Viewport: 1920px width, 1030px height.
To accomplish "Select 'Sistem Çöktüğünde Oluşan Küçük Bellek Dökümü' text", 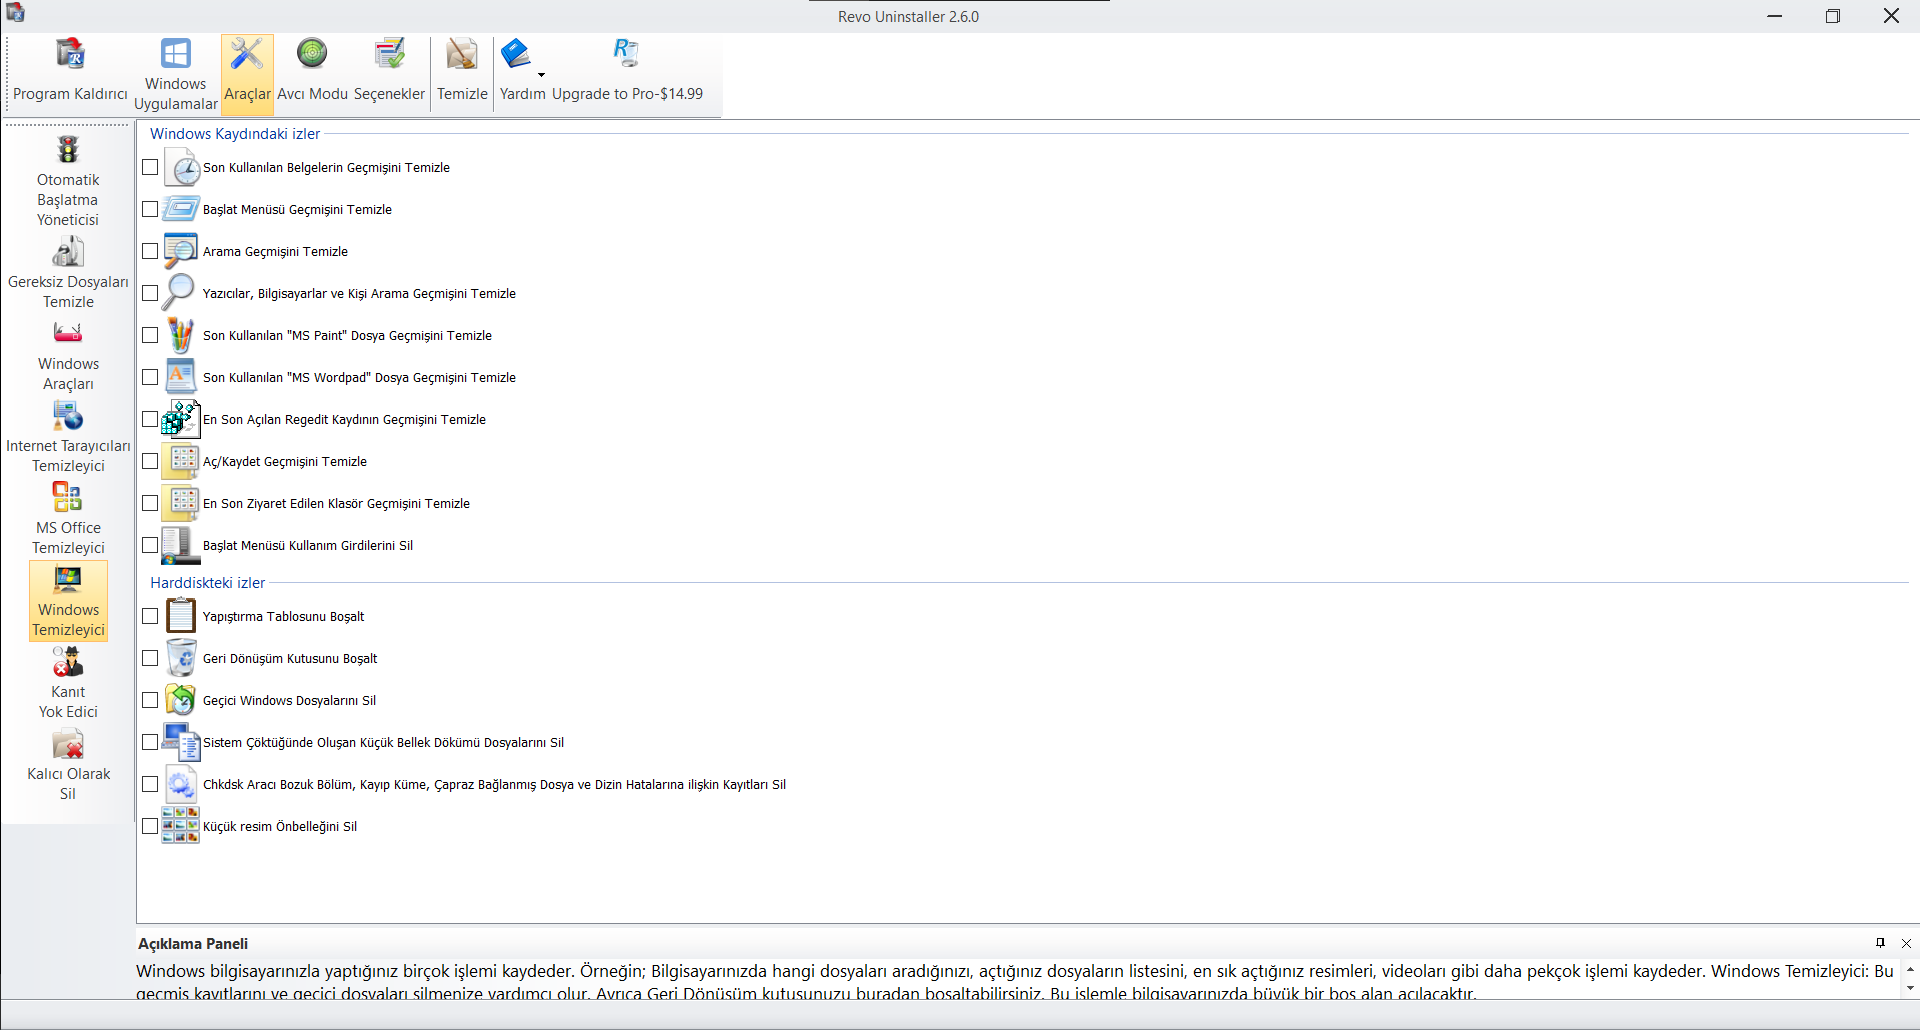I will point(383,743).
